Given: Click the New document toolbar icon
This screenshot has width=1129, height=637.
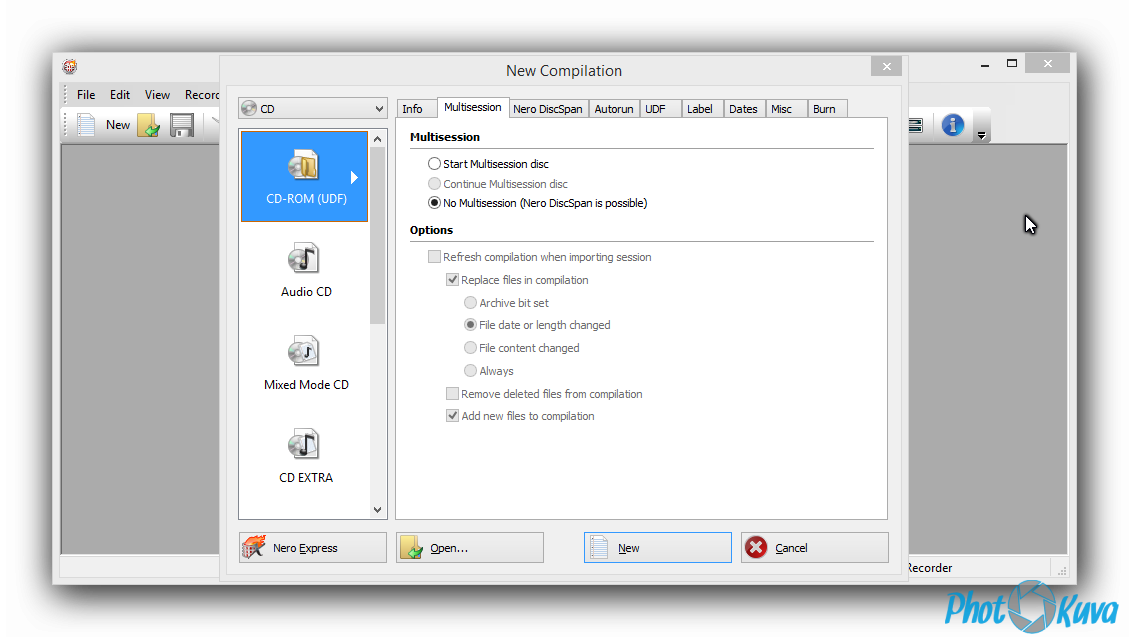Looking at the screenshot, I should click(x=86, y=125).
